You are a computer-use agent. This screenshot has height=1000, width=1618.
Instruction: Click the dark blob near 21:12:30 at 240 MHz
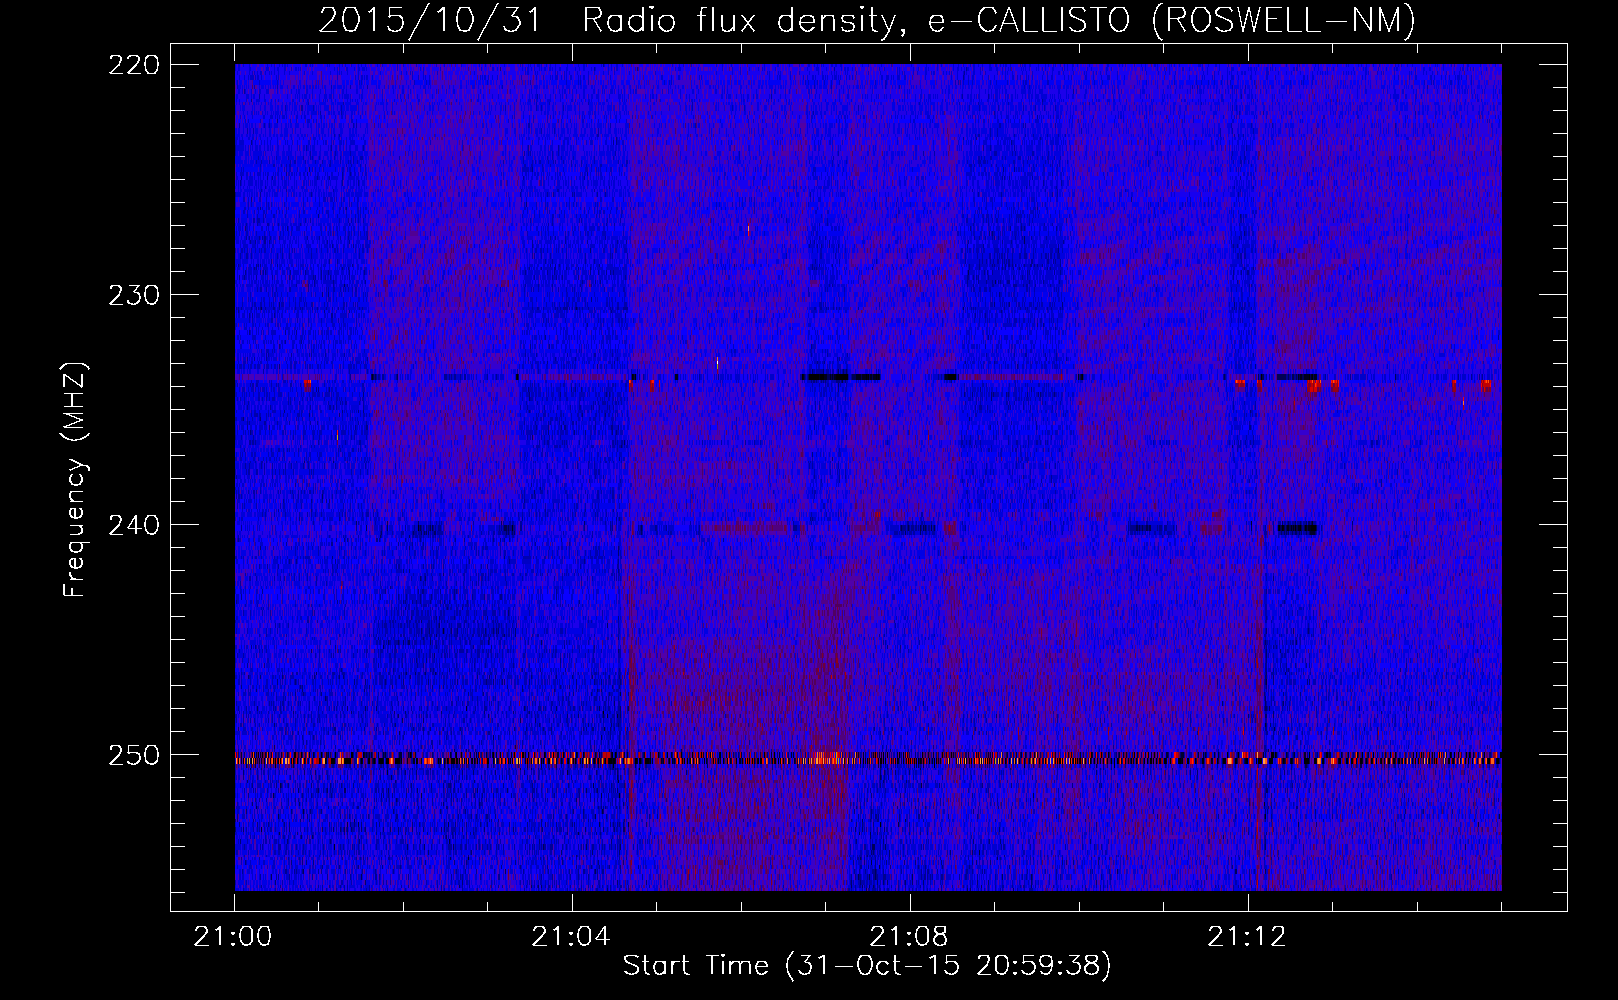(x=1297, y=528)
